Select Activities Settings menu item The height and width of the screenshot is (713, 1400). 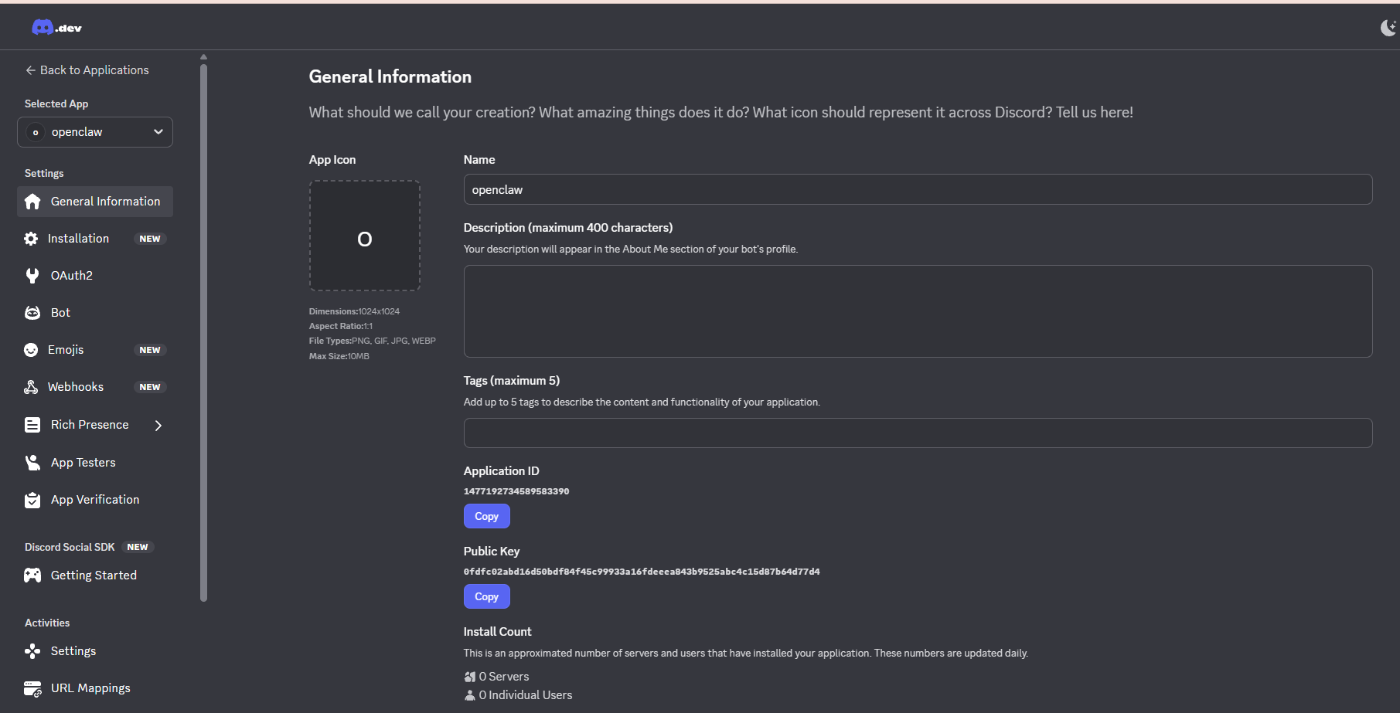(x=73, y=651)
